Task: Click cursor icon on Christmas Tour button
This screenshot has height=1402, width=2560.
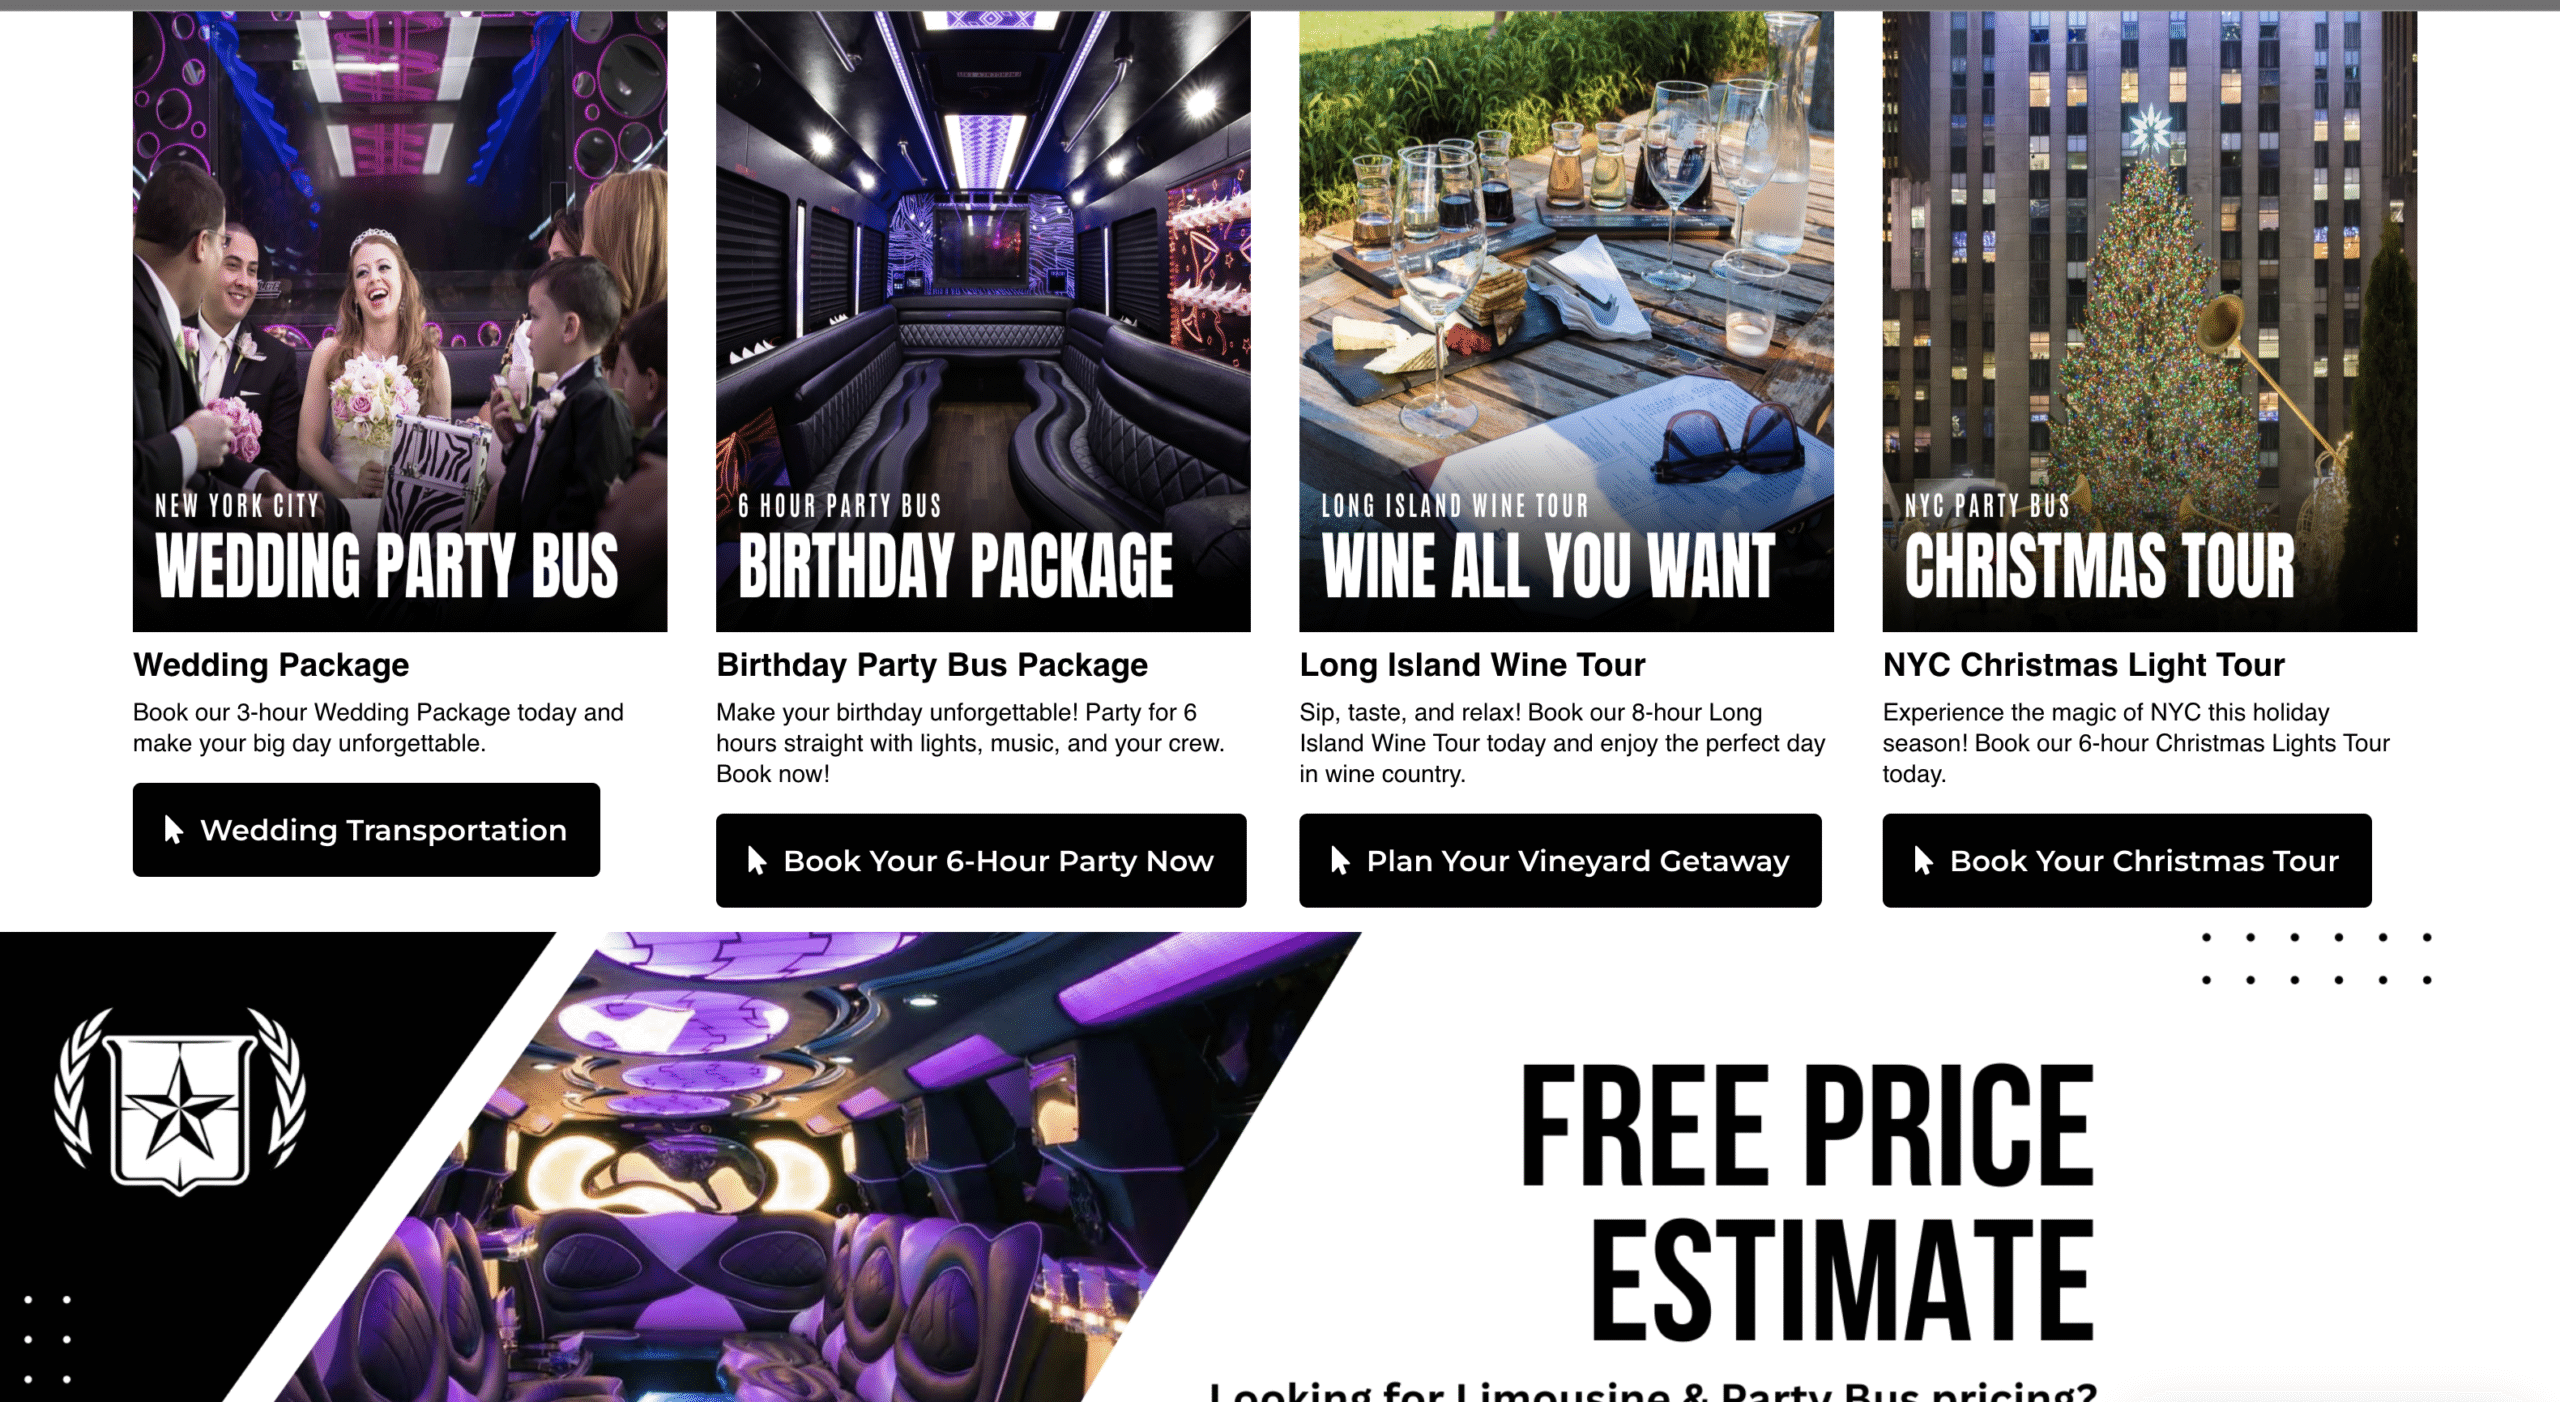Action: tap(1923, 861)
